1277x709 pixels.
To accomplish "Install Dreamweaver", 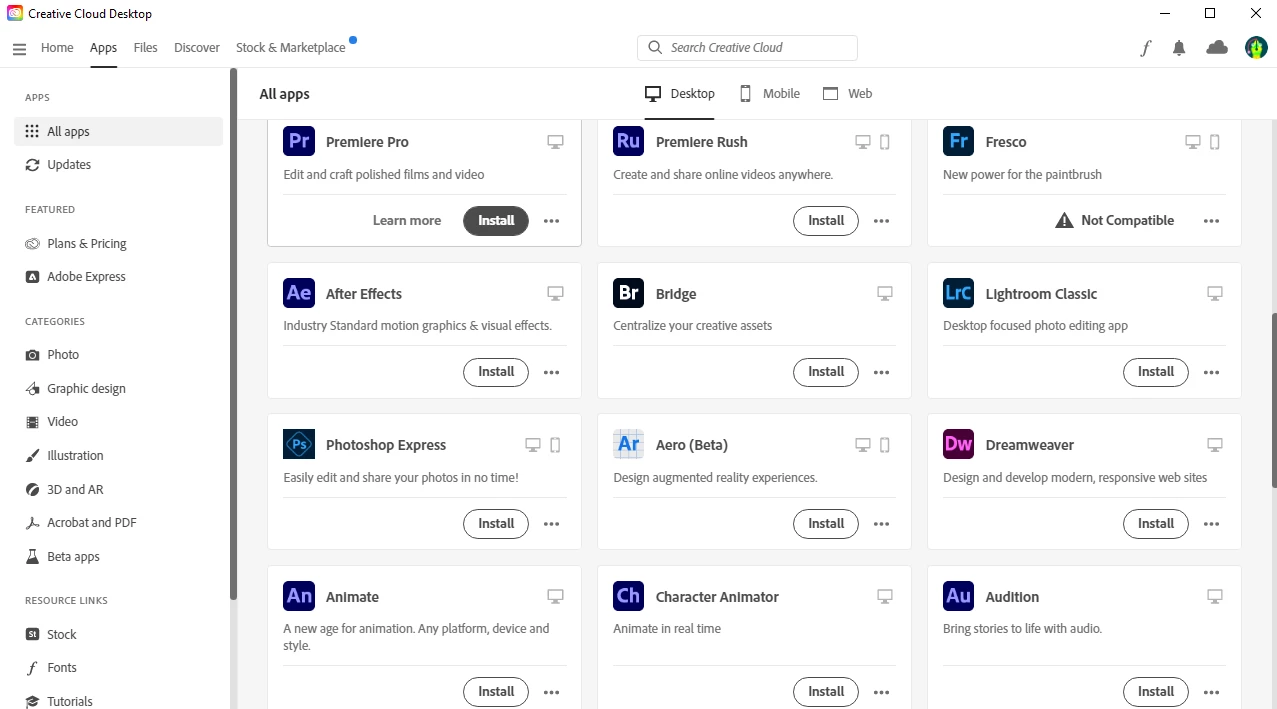I will [1156, 524].
